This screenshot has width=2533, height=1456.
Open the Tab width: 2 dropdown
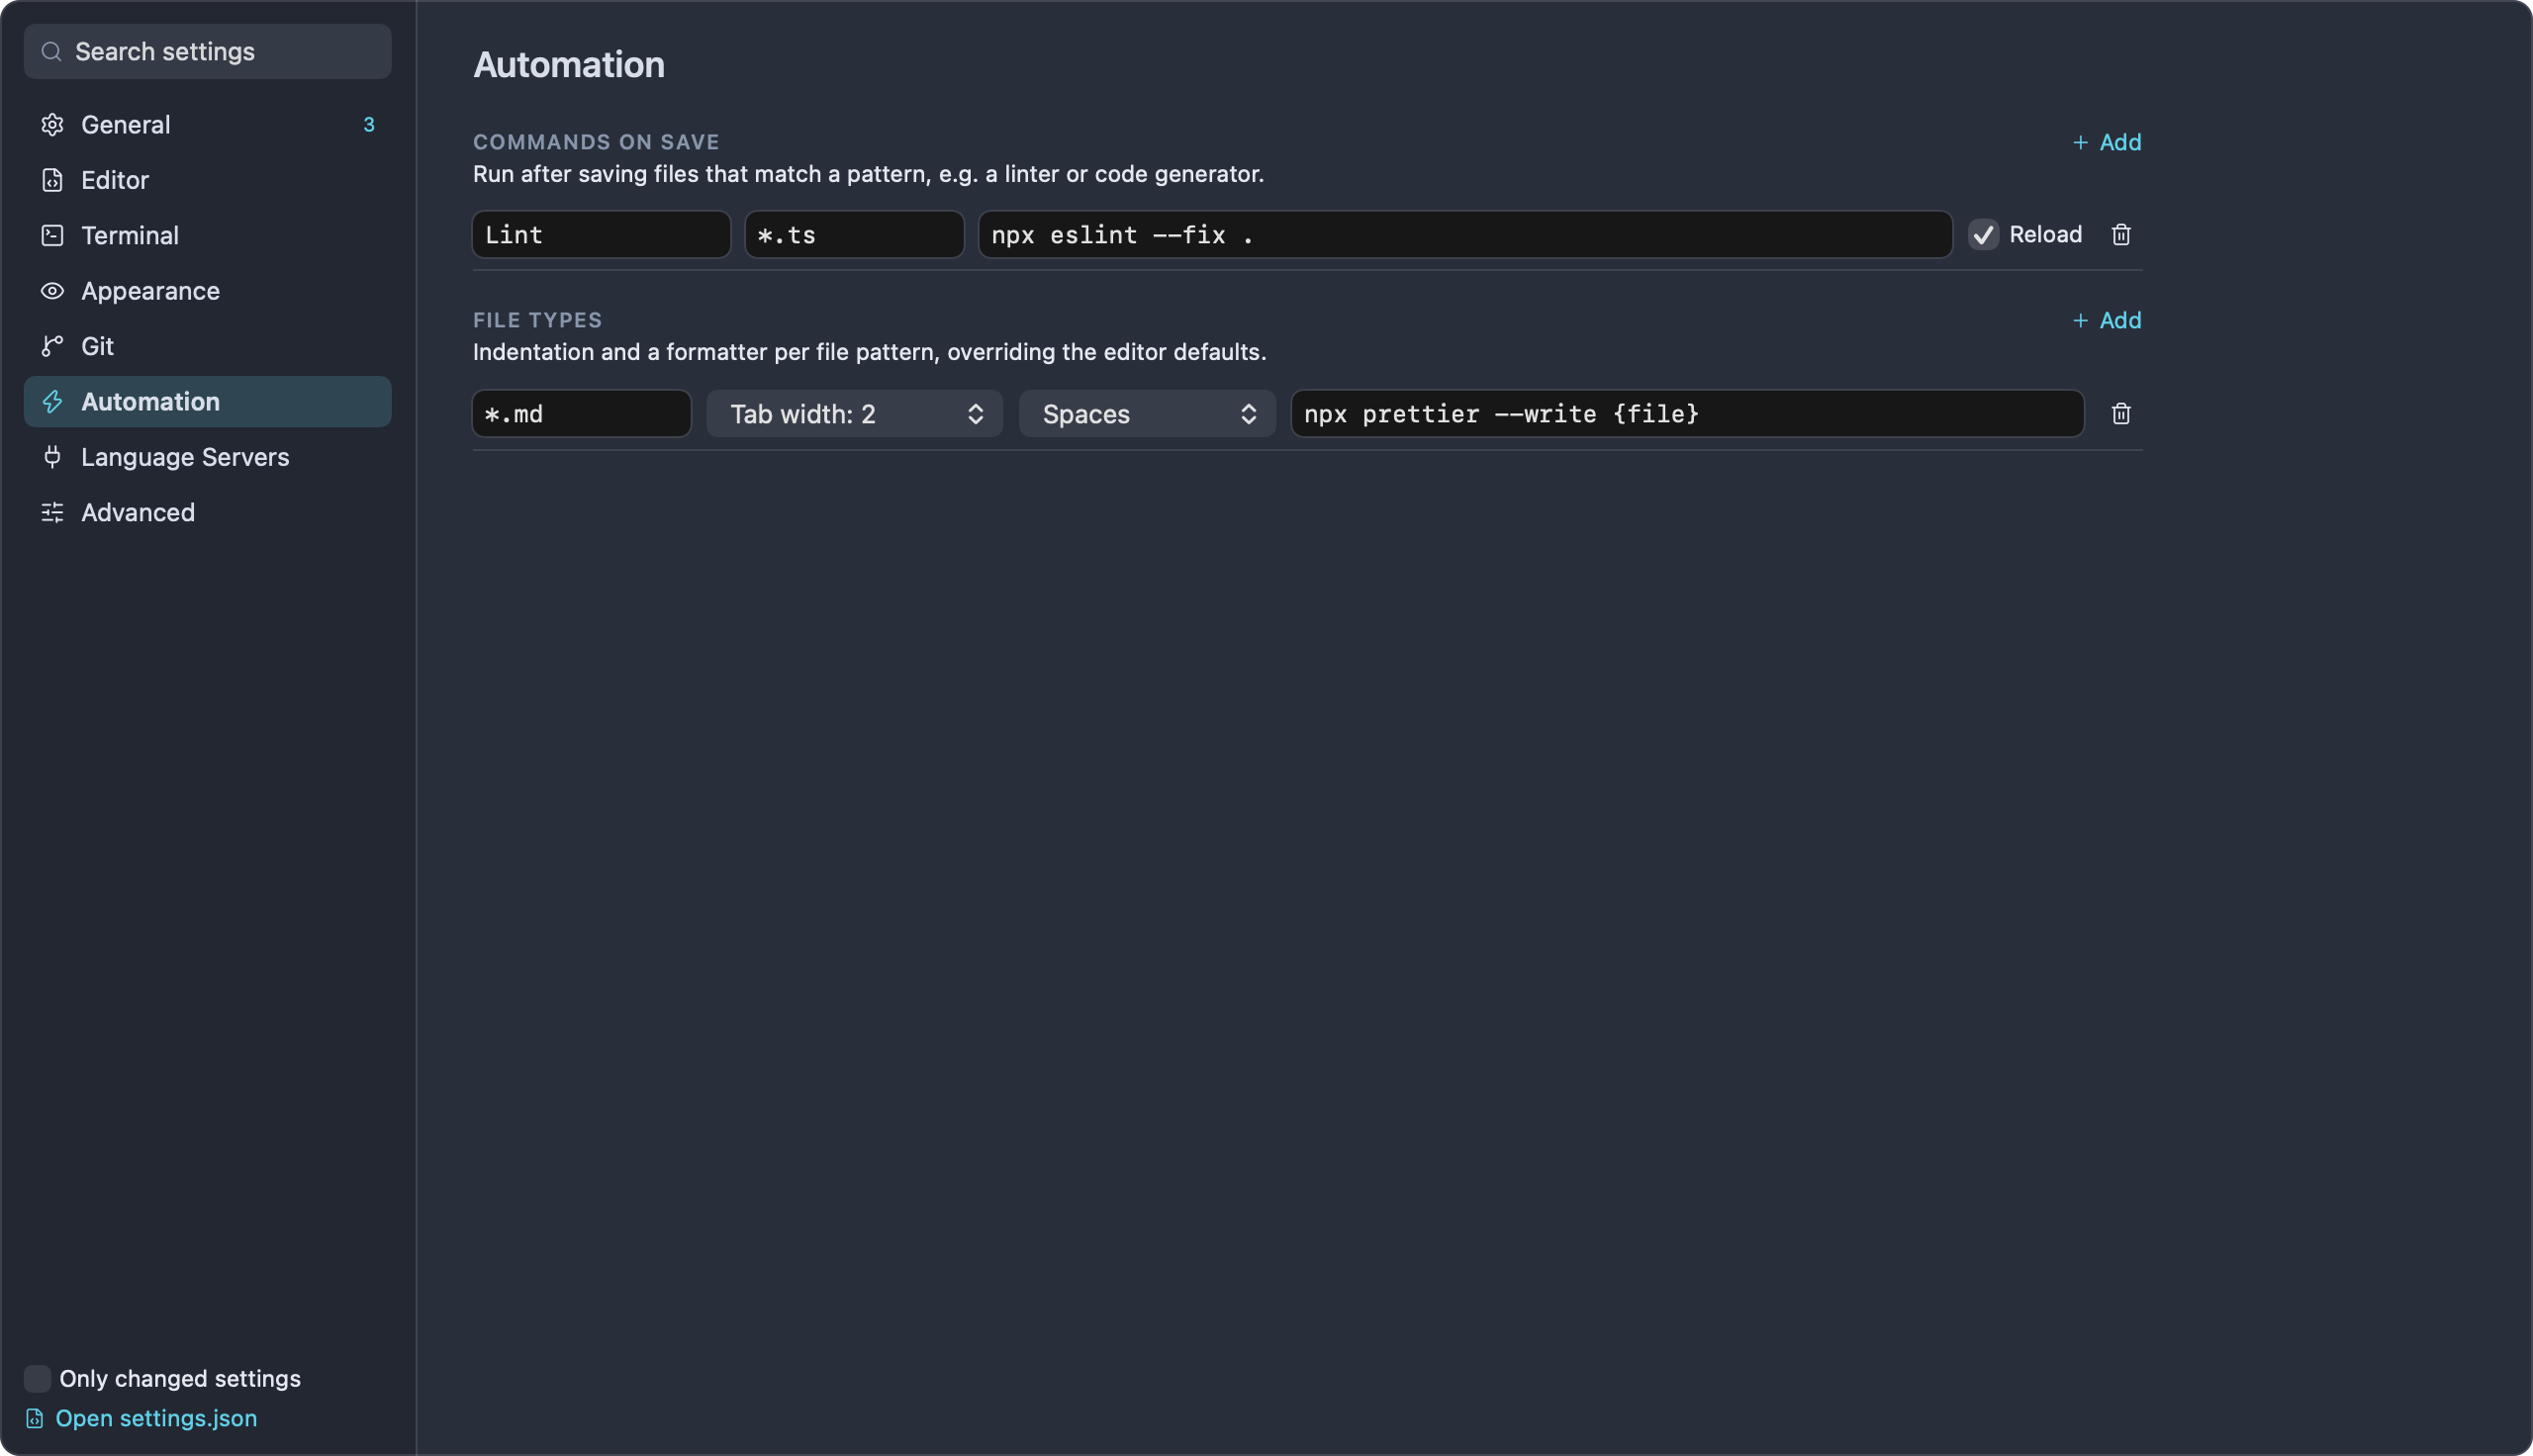tap(854, 413)
